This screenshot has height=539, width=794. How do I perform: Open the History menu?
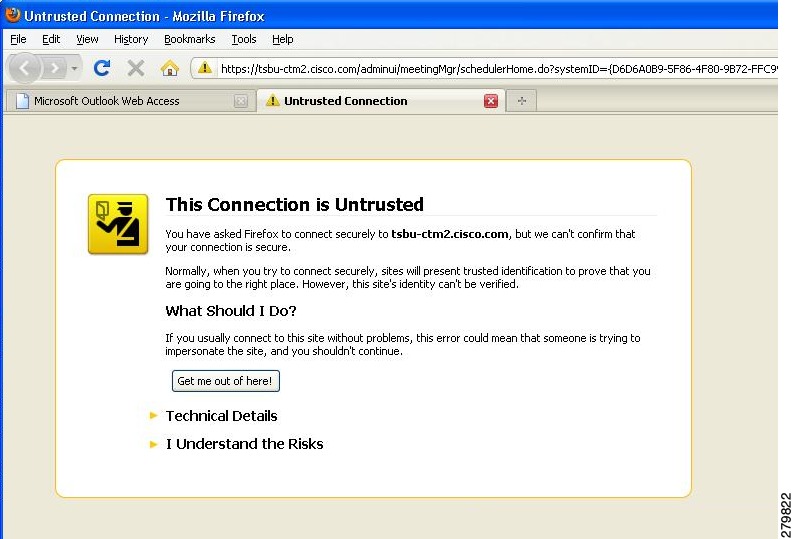[x=131, y=39]
